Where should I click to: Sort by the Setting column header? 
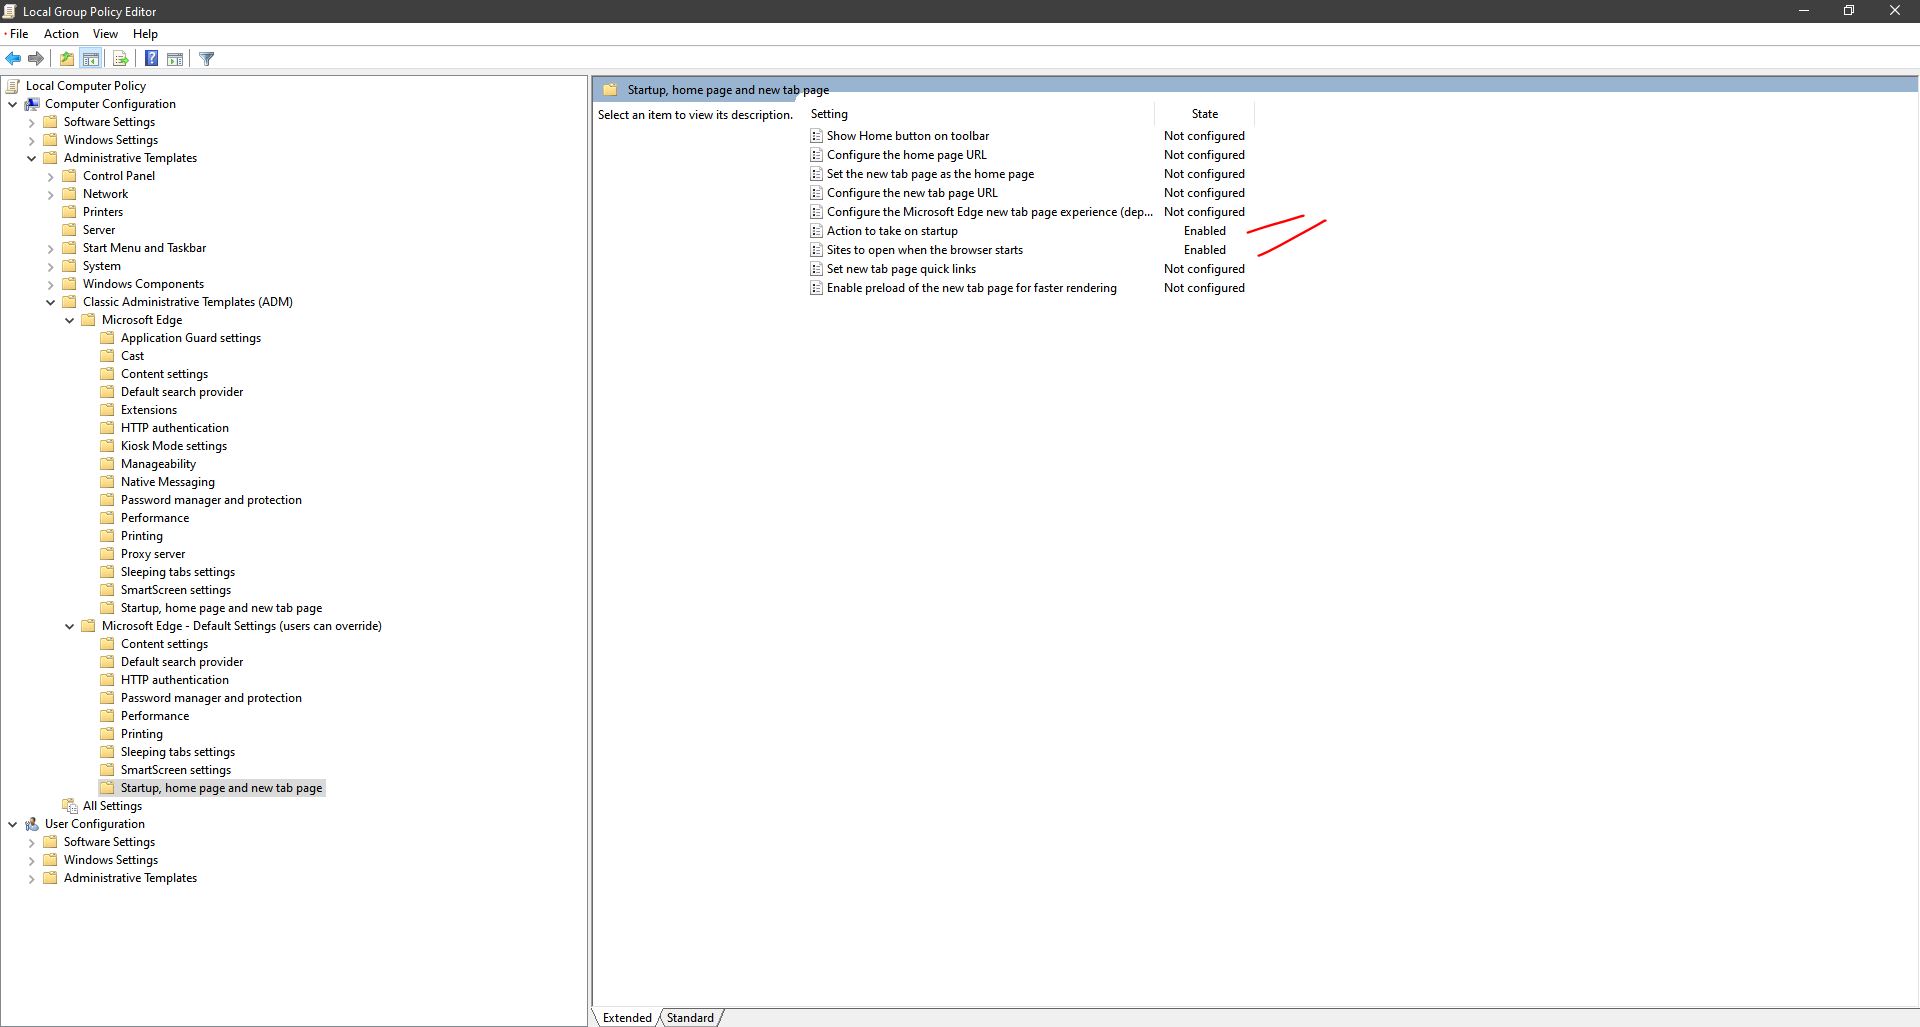click(980, 114)
